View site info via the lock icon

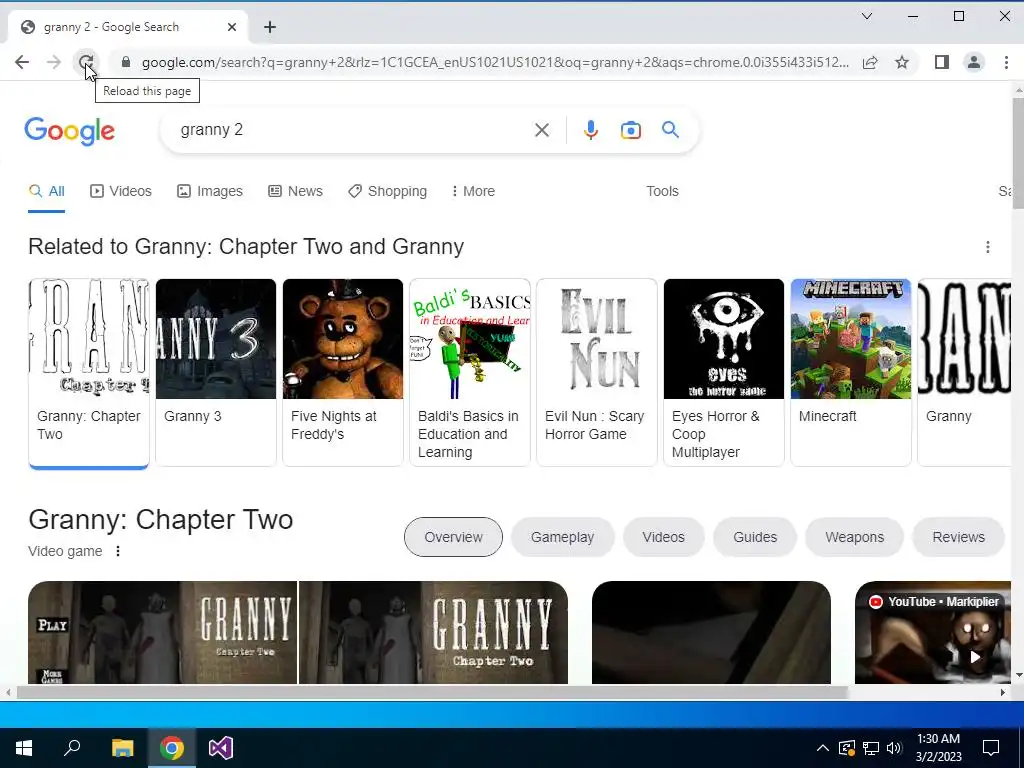pos(126,62)
